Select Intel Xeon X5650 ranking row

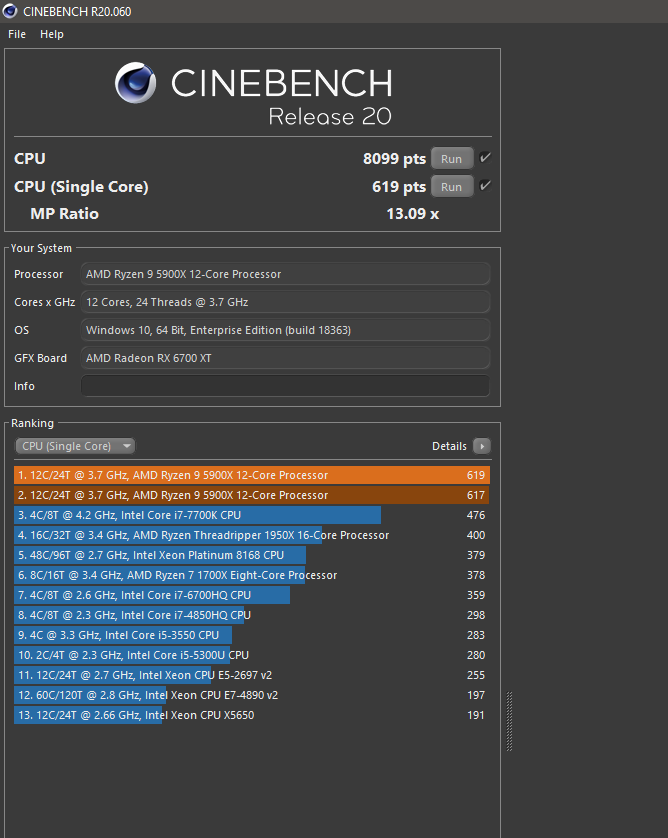(252, 715)
